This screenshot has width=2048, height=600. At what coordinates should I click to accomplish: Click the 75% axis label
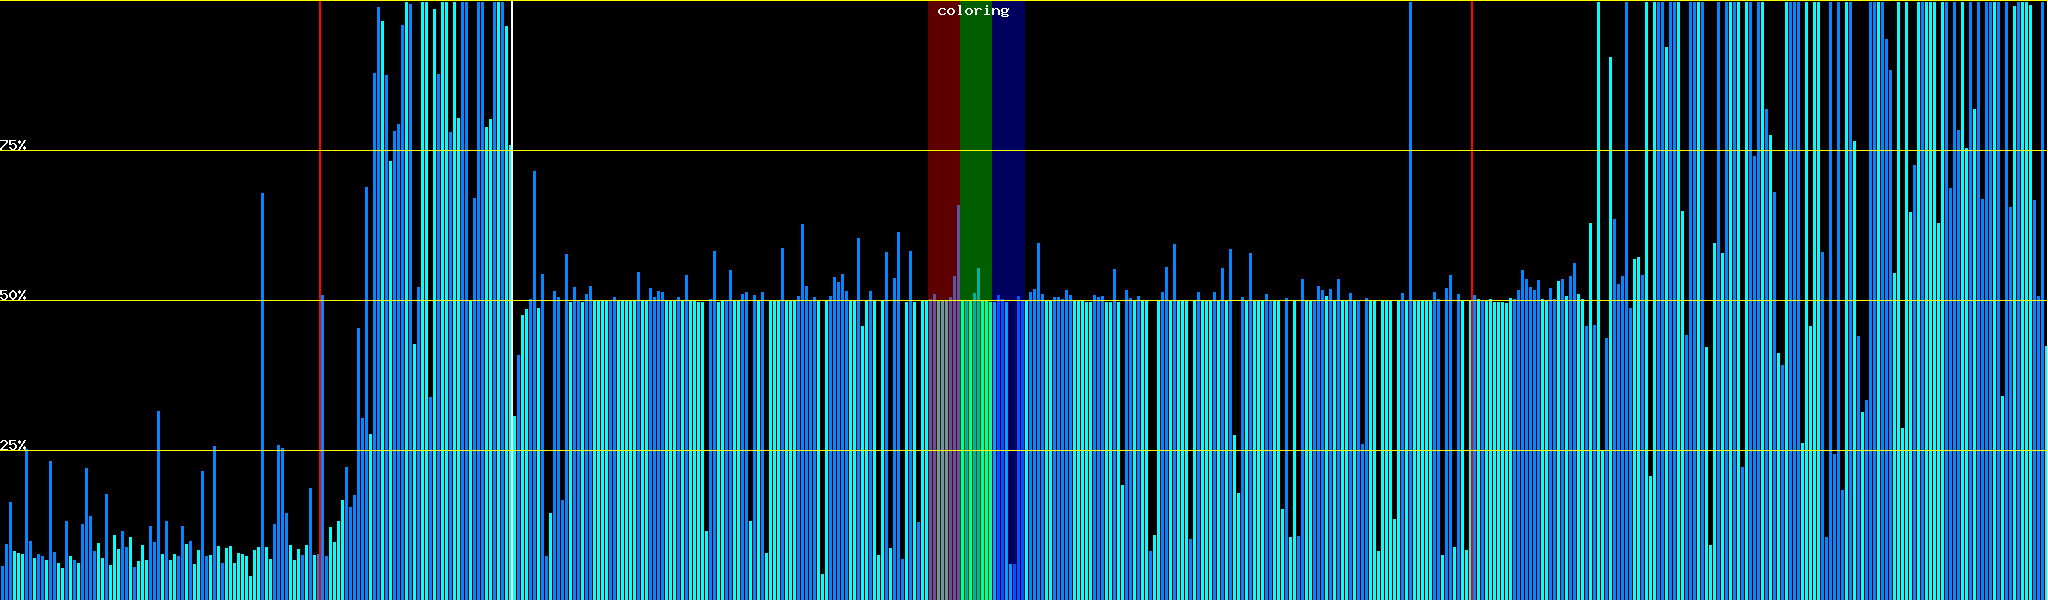13,145
